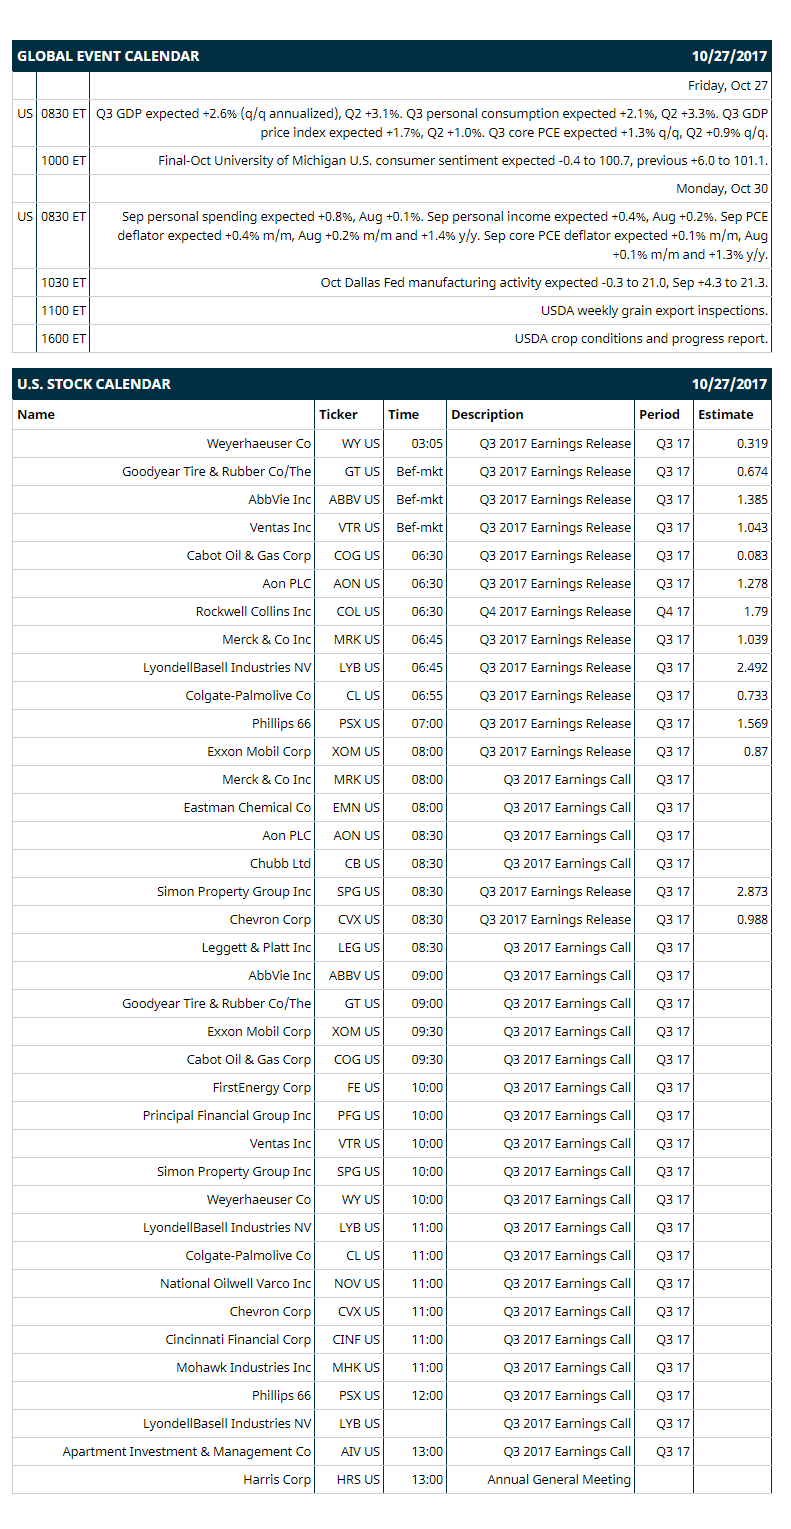Viewport: 791px width, 1529px height.
Task: Click the 1000 ET time cell
Action: point(63,160)
